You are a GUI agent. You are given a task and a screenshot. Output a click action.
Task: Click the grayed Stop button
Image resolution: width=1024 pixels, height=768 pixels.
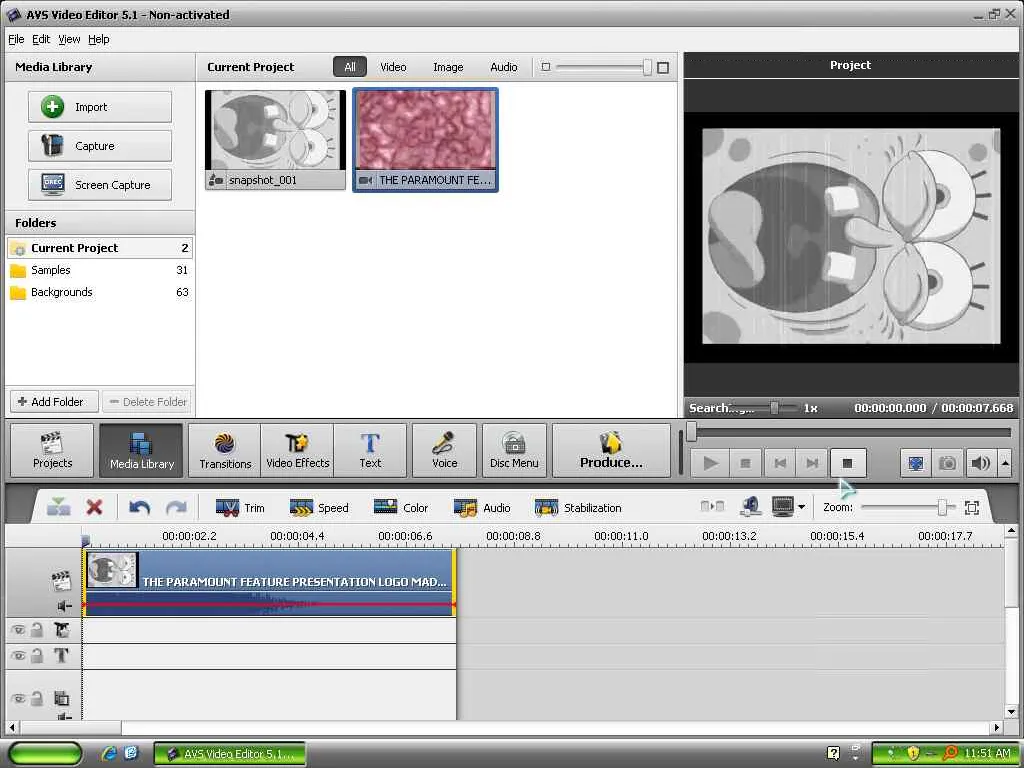(x=745, y=463)
